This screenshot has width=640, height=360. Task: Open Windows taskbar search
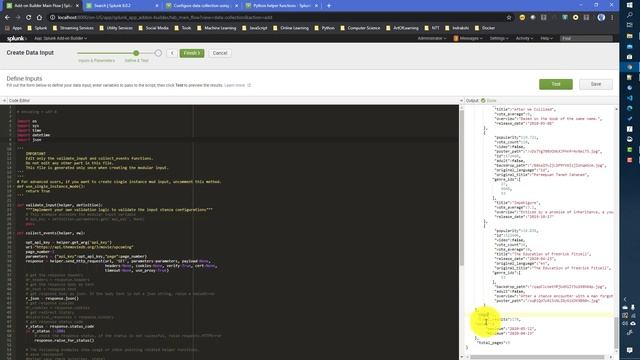[629, 15]
